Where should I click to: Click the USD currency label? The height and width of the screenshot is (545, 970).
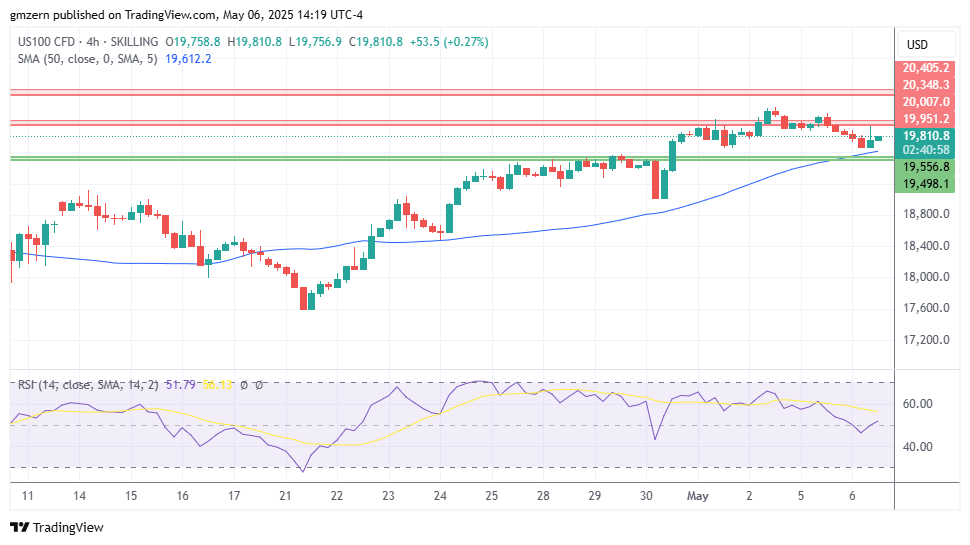[916, 45]
